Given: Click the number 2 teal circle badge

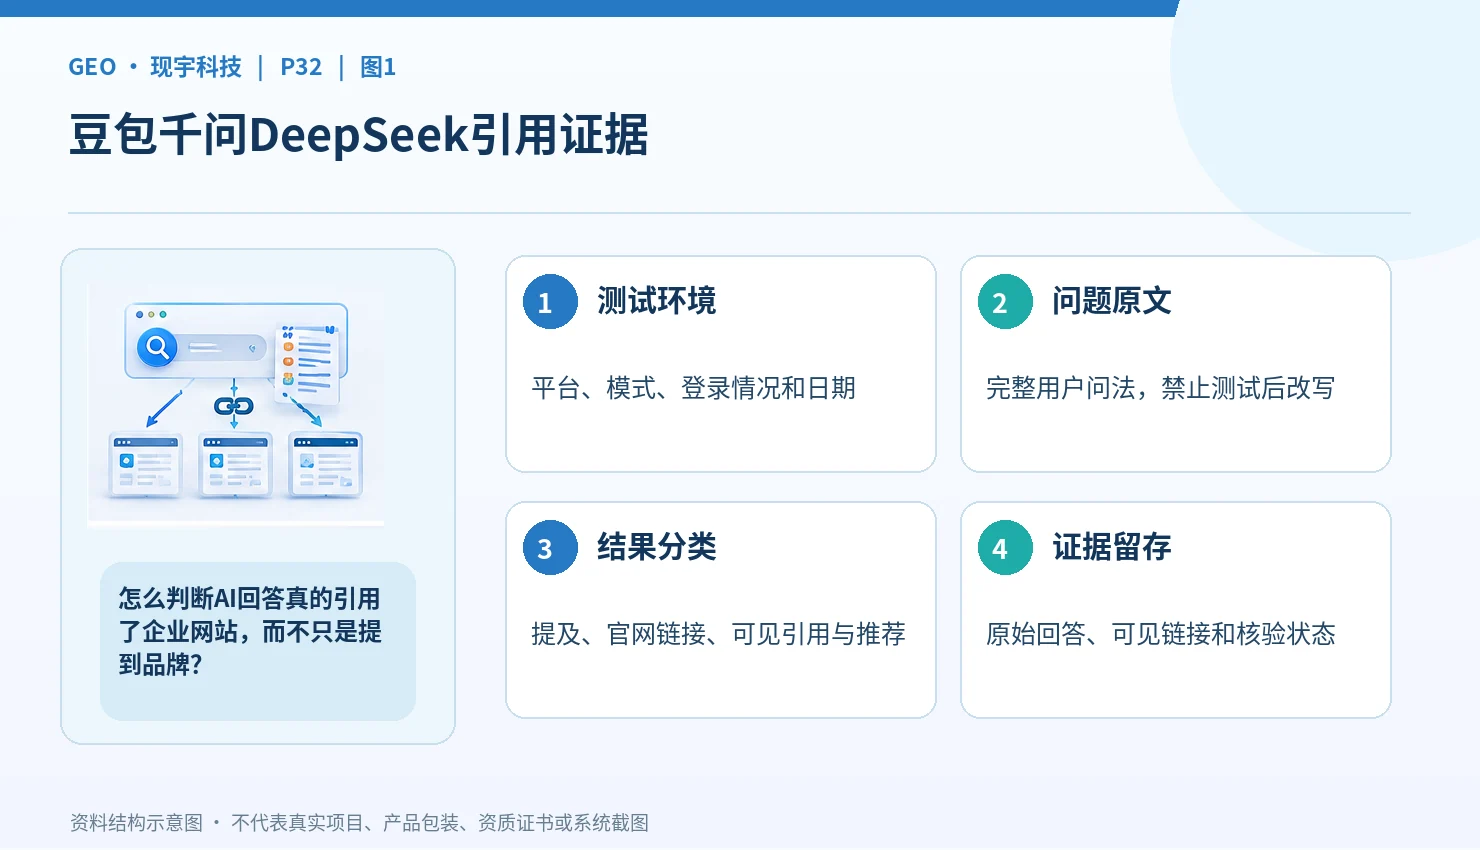Looking at the screenshot, I should pos(1005,302).
